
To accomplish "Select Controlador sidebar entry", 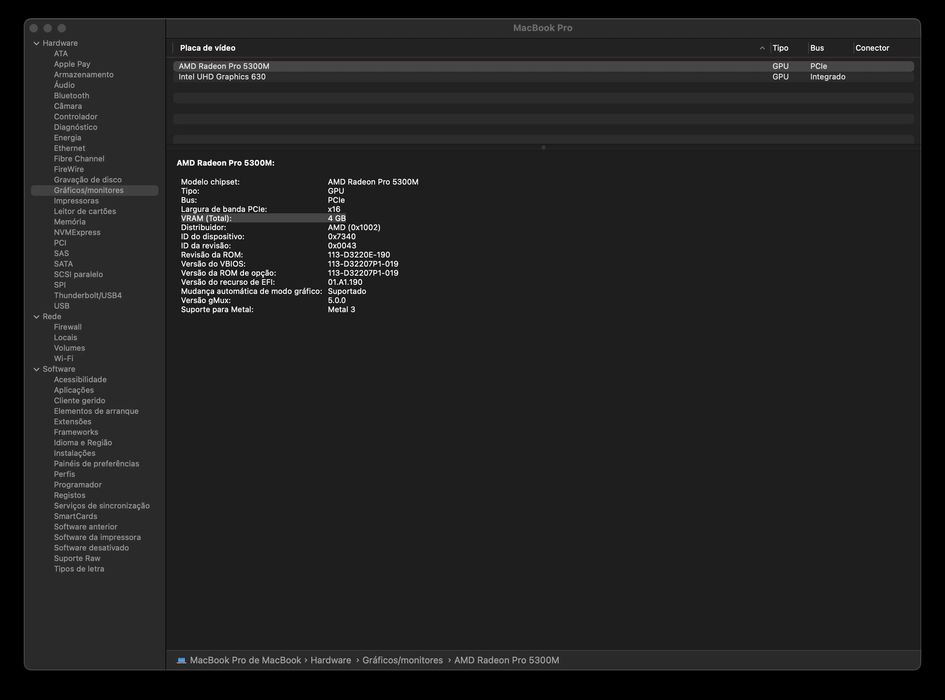I will click(75, 117).
